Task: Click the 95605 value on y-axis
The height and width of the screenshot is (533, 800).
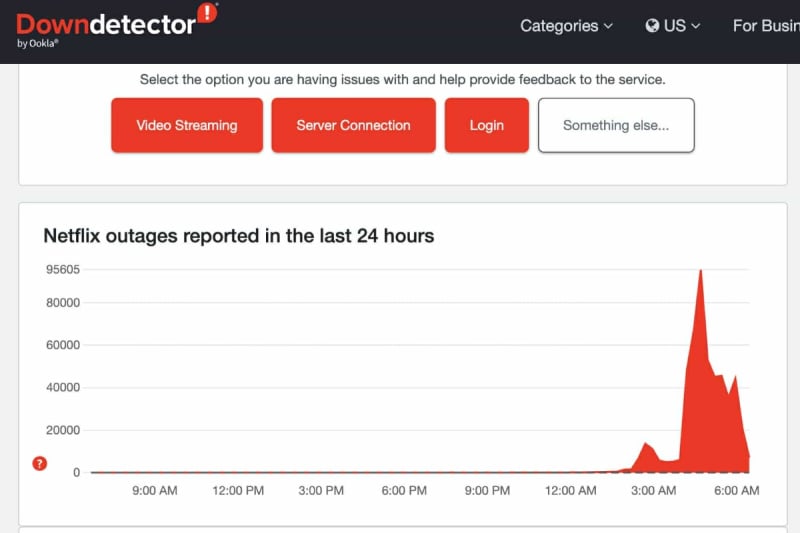Action: pyautogui.click(x=62, y=269)
